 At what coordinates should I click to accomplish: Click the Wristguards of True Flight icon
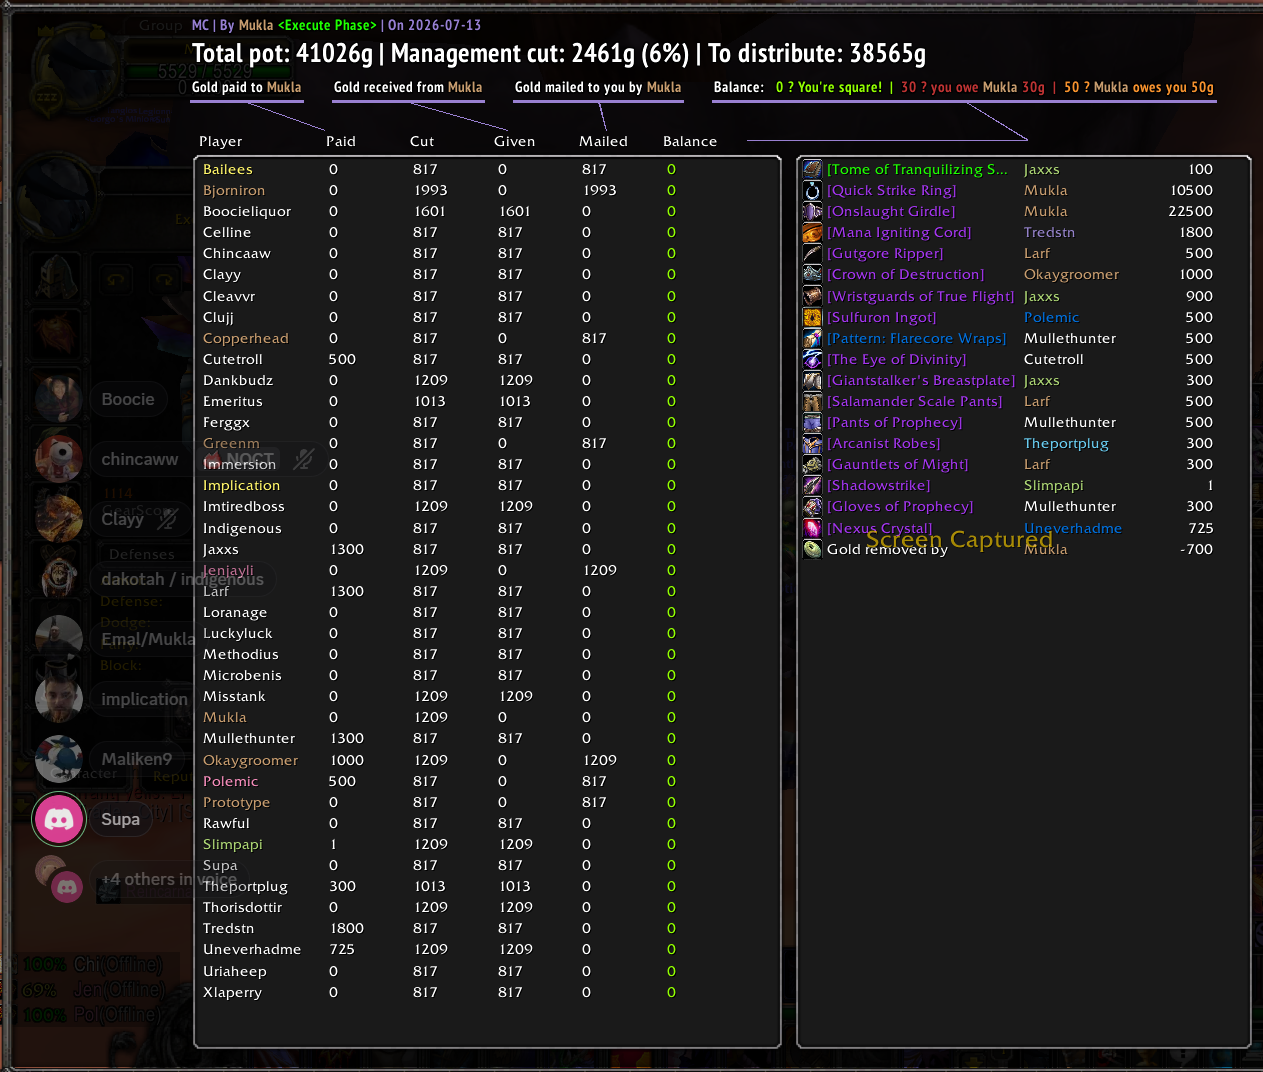coord(812,296)
